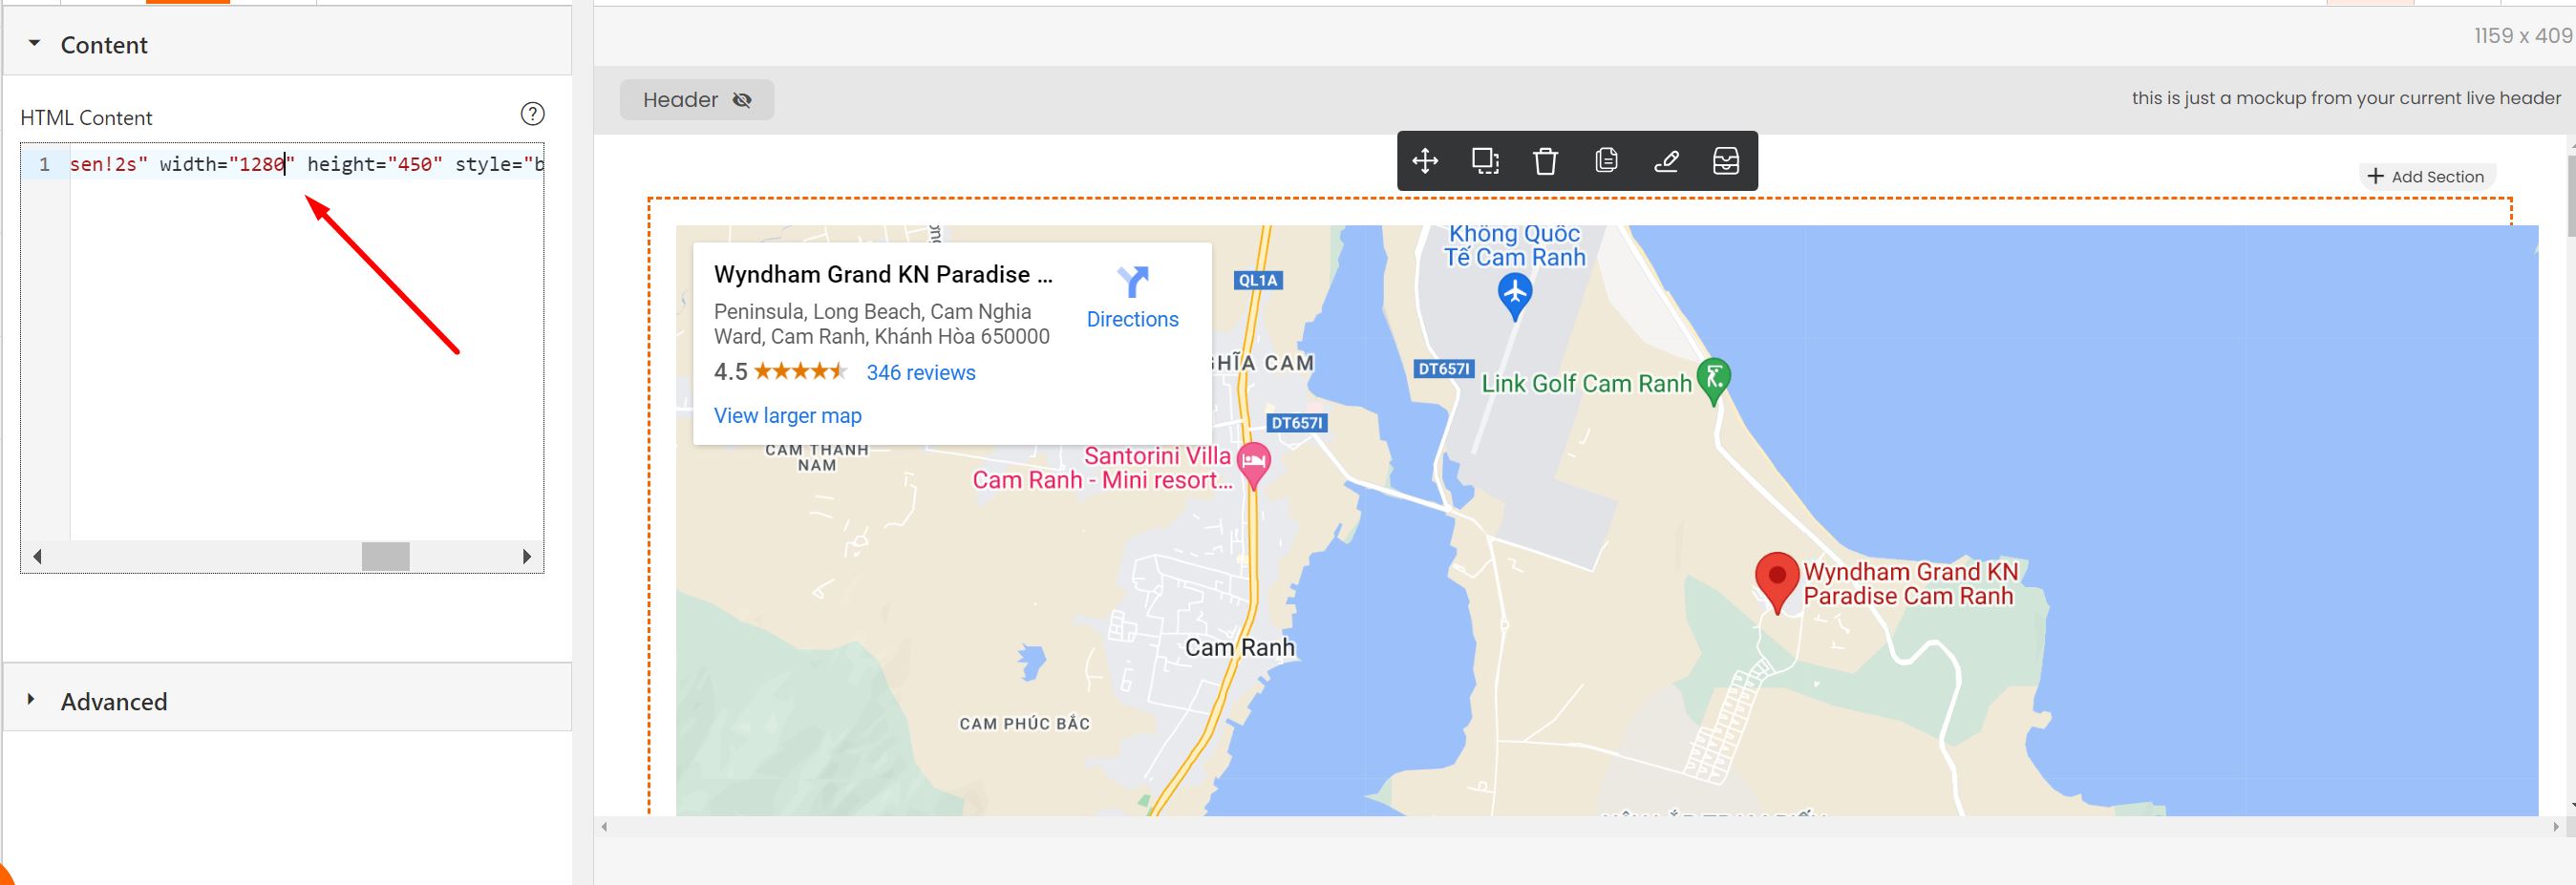Click the Link Golf Cam Ranh label
Image resolution: width=2576 pixels, height=885 pixels.
click(1586, 384)
